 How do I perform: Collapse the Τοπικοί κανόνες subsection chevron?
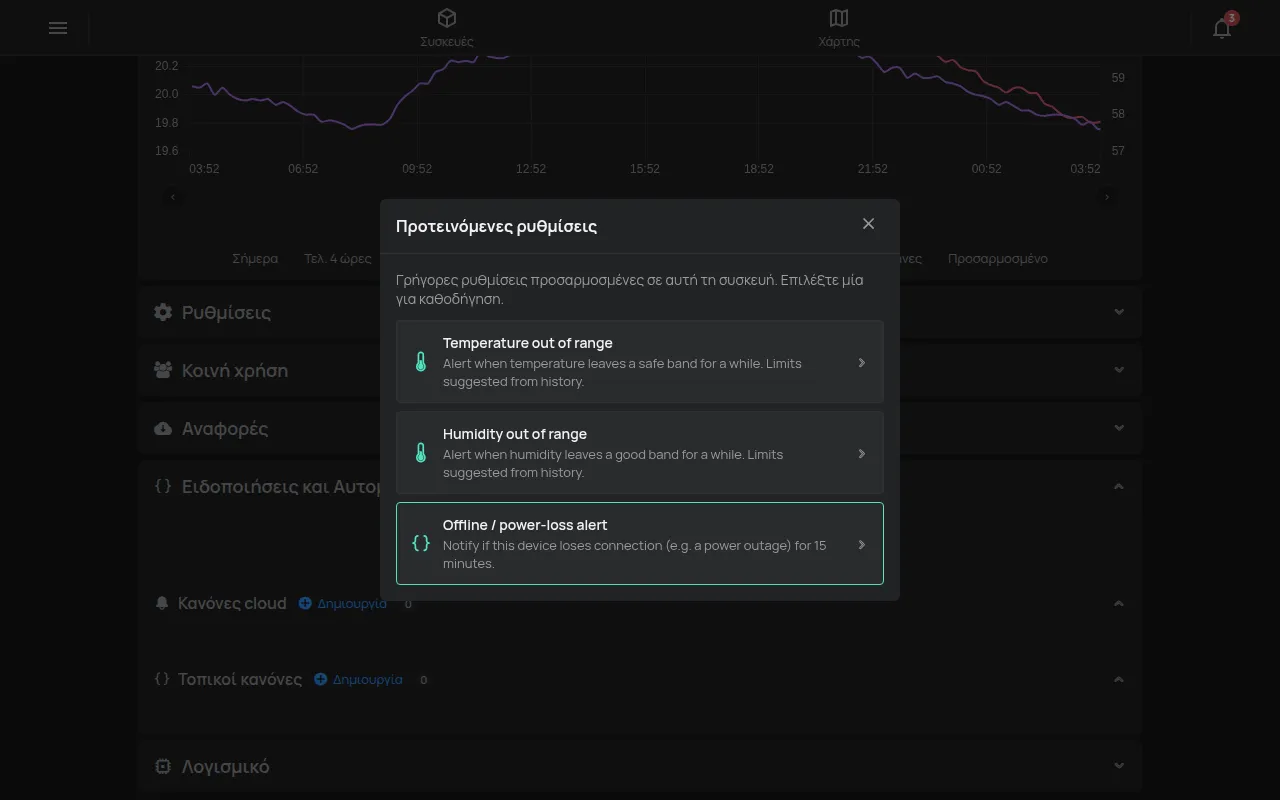point(1119,679)
